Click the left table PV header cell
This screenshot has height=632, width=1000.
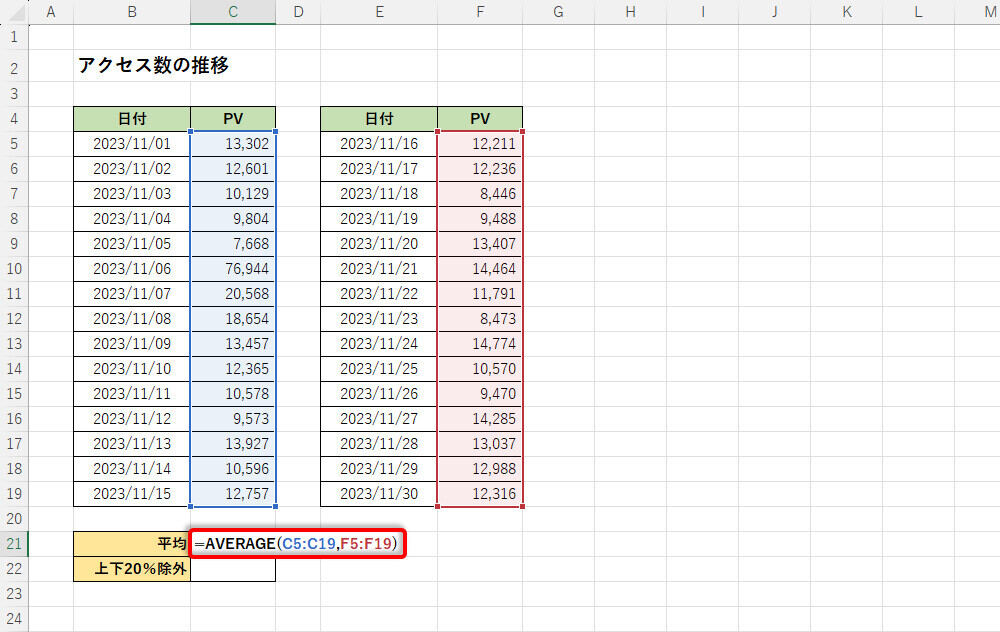click(x=233, y=119)
